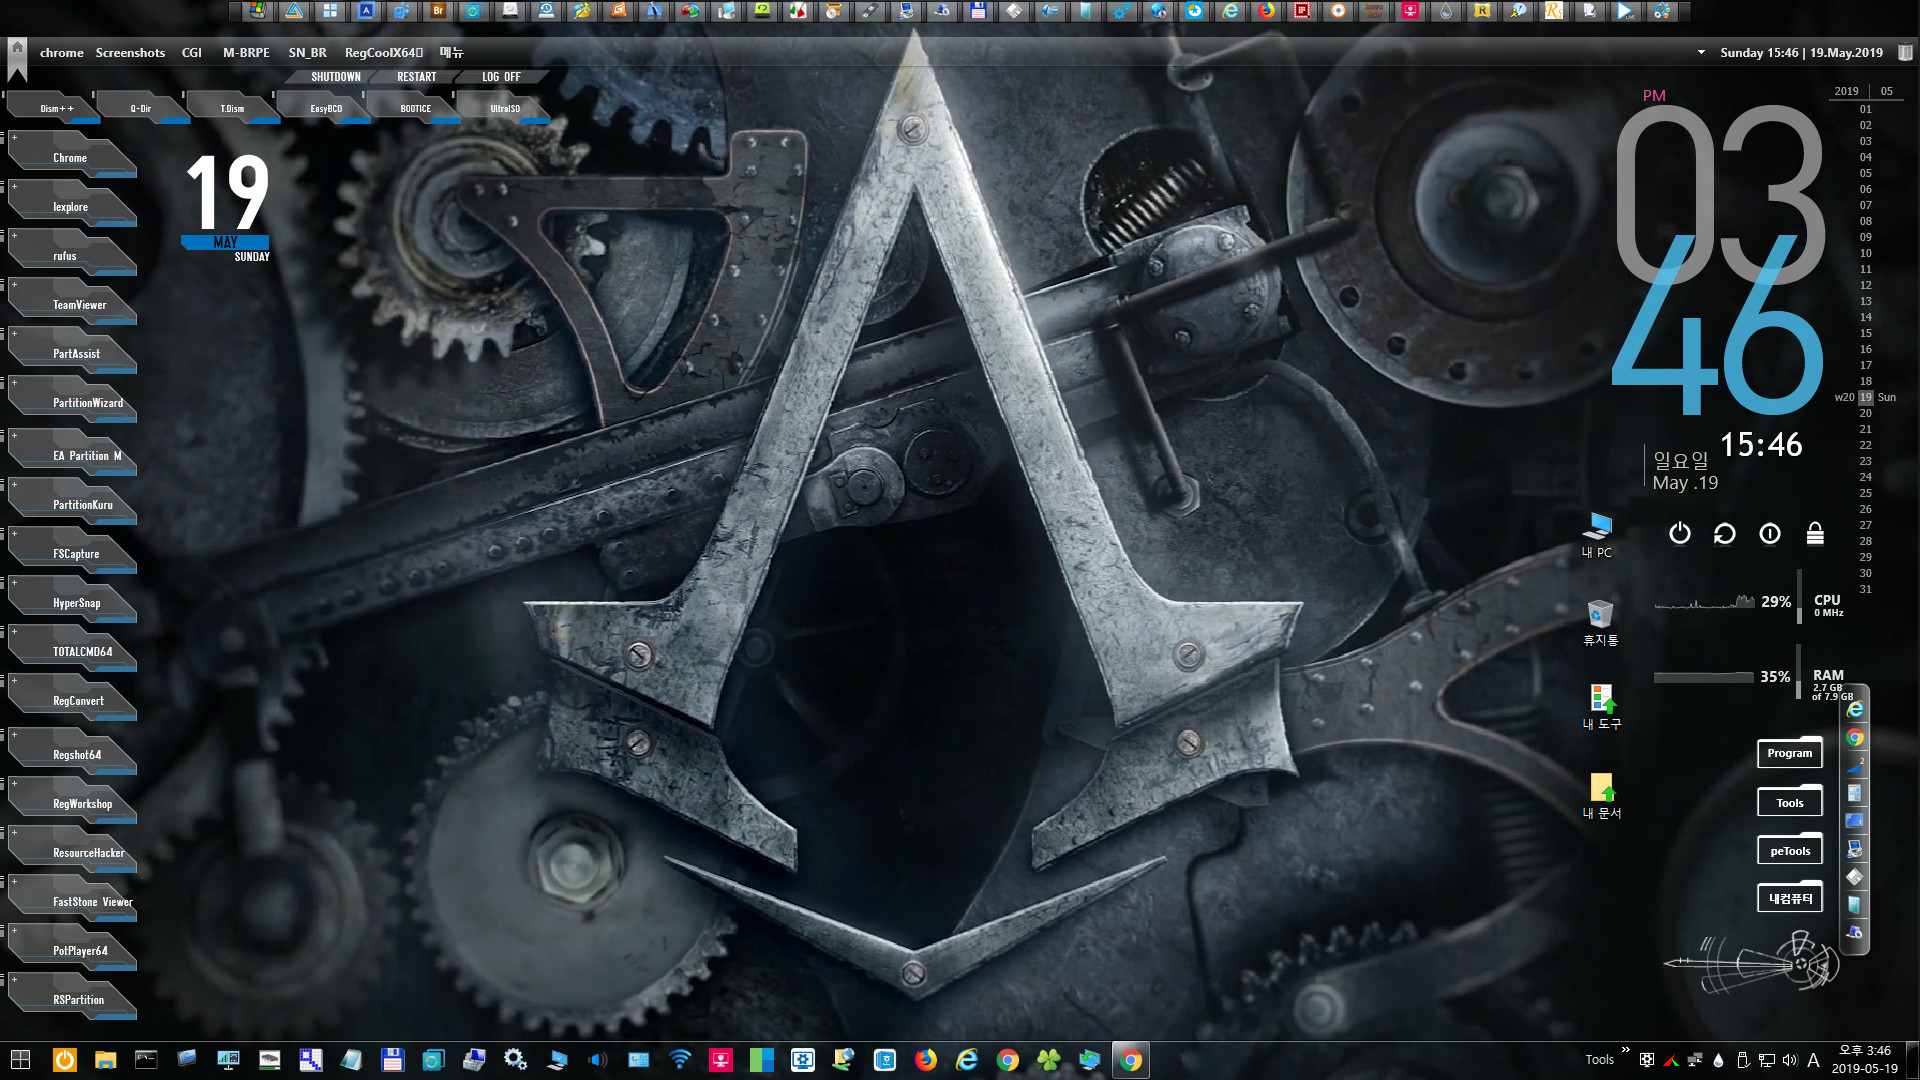This screenshot has height=1080, width=1920.
Task: Open the SN_BR menu on top bar
Action: (307, 52)
